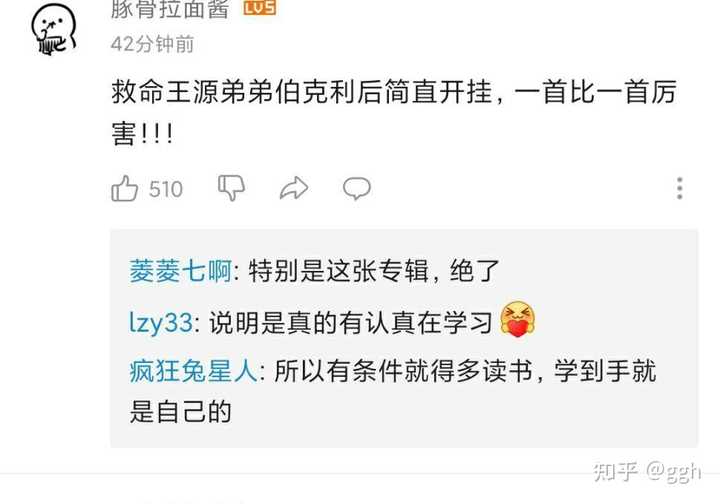This screenshot has height=504, width=720.
Task: Open replier 菱菱七啊's profile
Action: click(180, 271)
